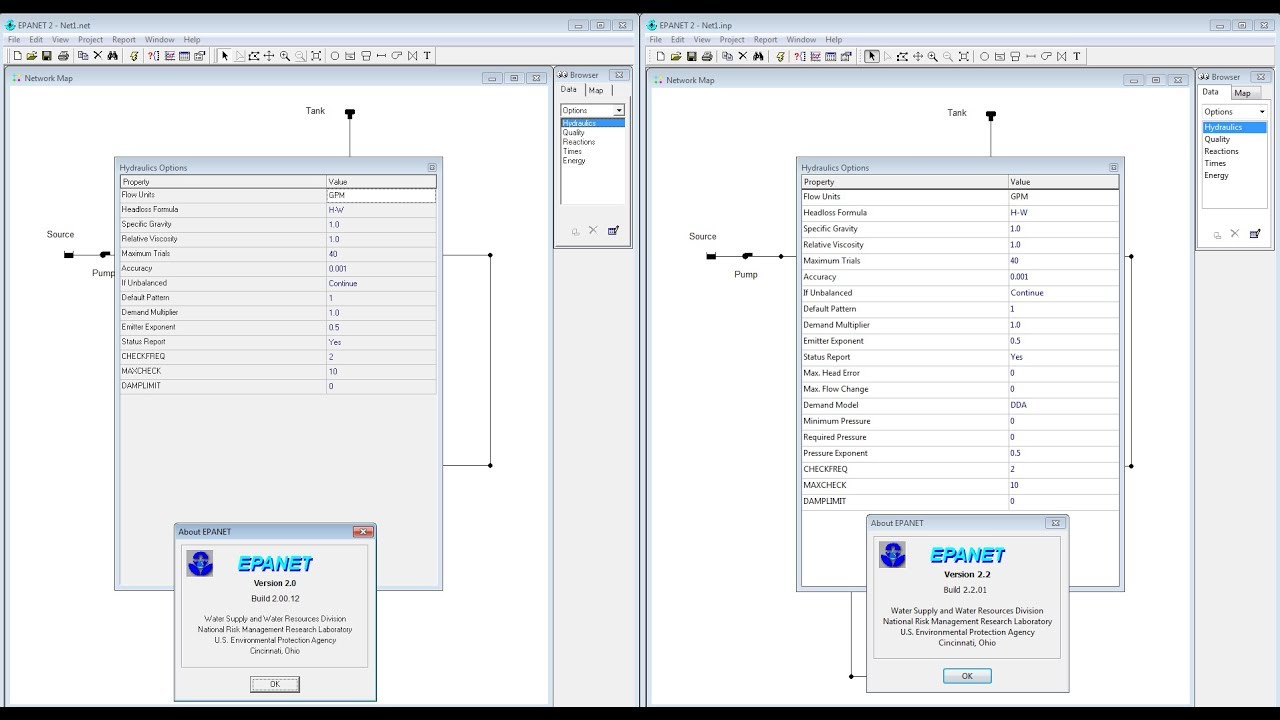The width and height of the screenshot is (1280, 720).
Task: Open Help menu in Net1.inp window
Action: point(833,40)
